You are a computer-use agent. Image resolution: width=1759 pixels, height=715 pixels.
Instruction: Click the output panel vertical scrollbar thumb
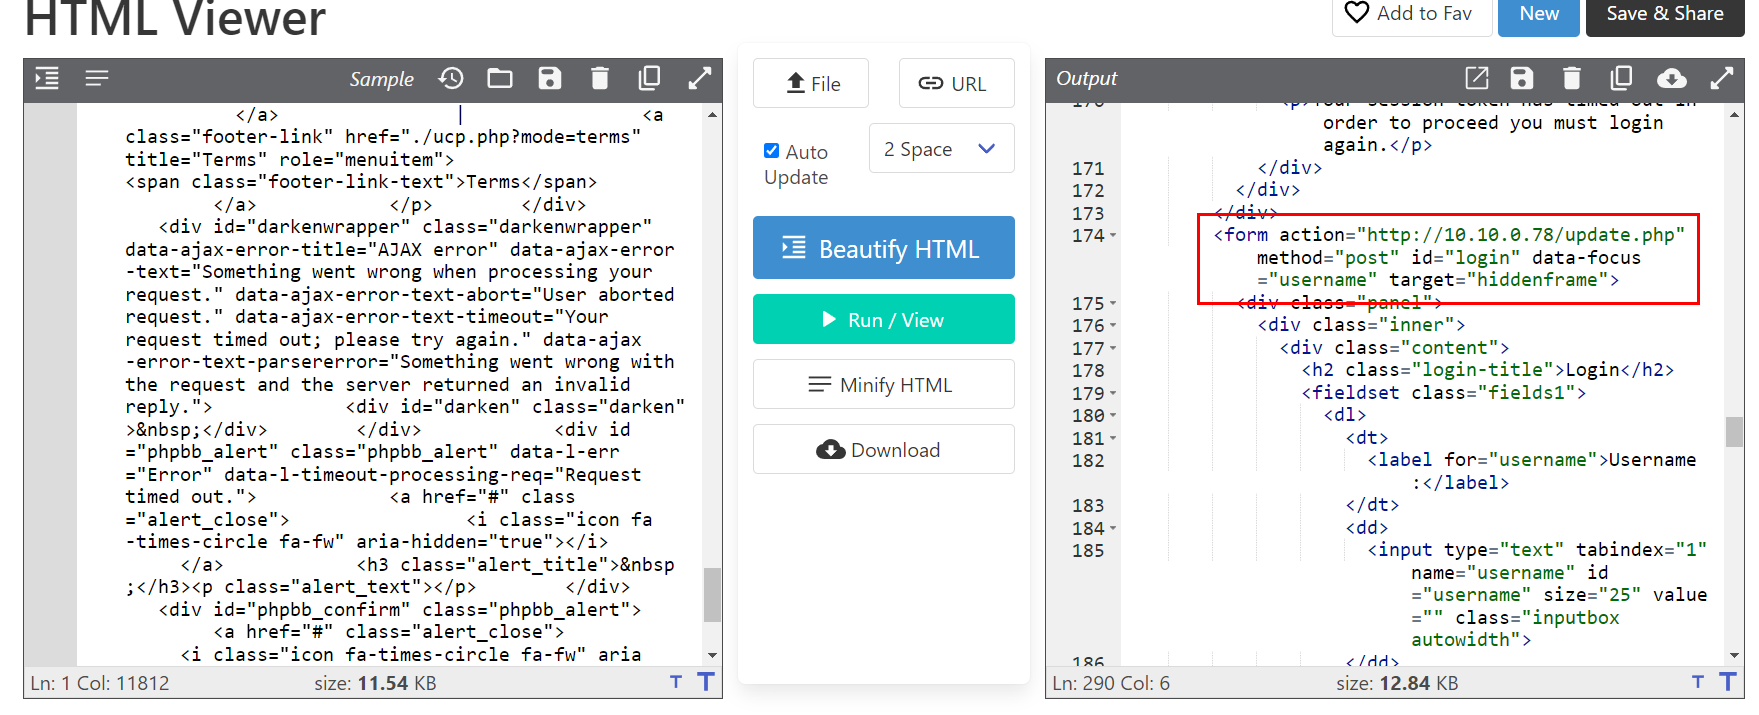point(1734,431)
